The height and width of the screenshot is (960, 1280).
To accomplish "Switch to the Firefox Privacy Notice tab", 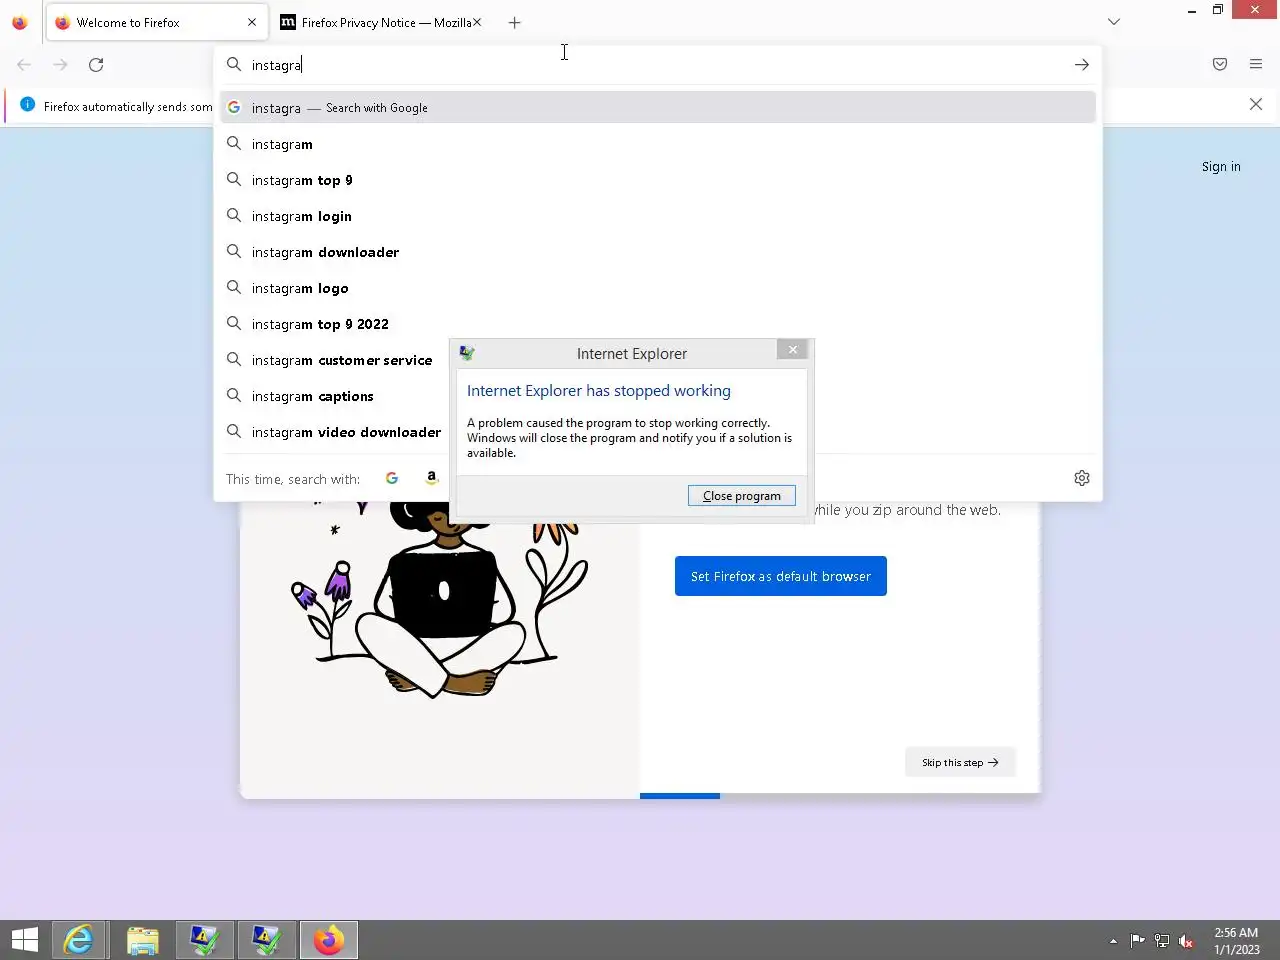I will point(380,22).
